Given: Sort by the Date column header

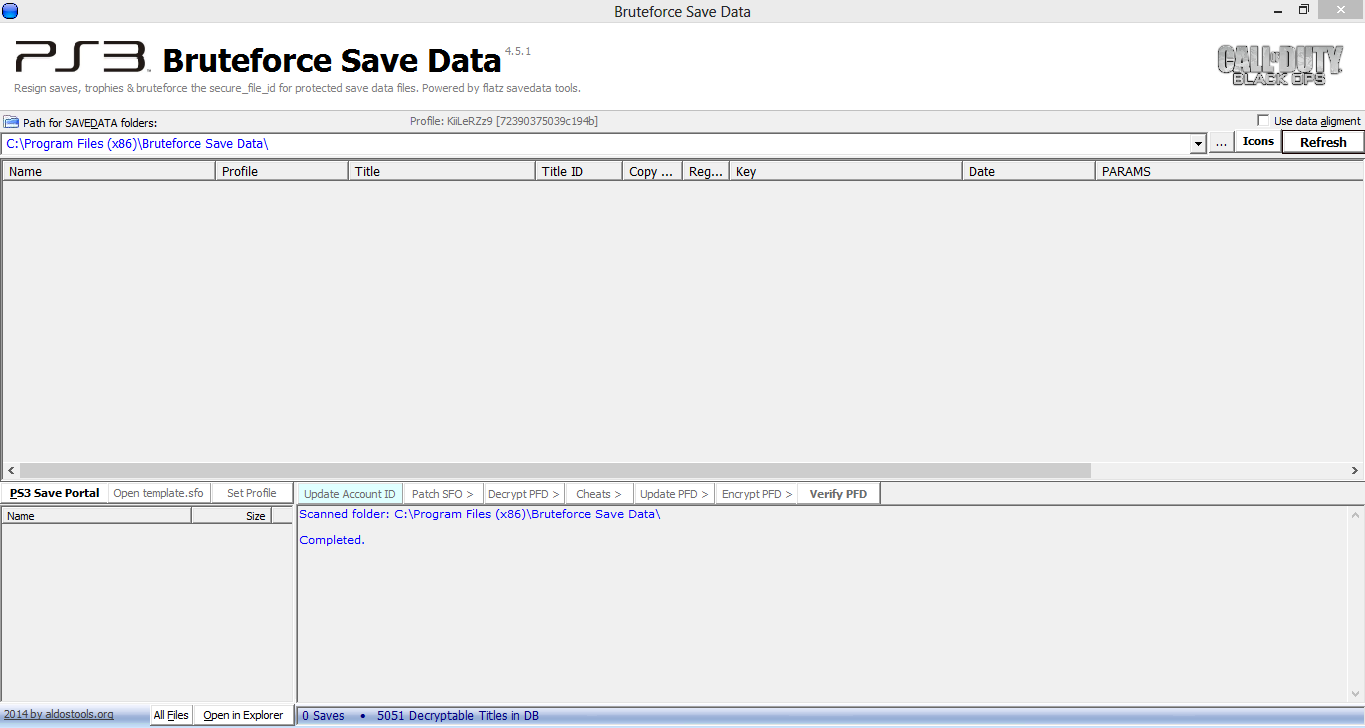Looking at the screenshot, I should point(1029,171).
